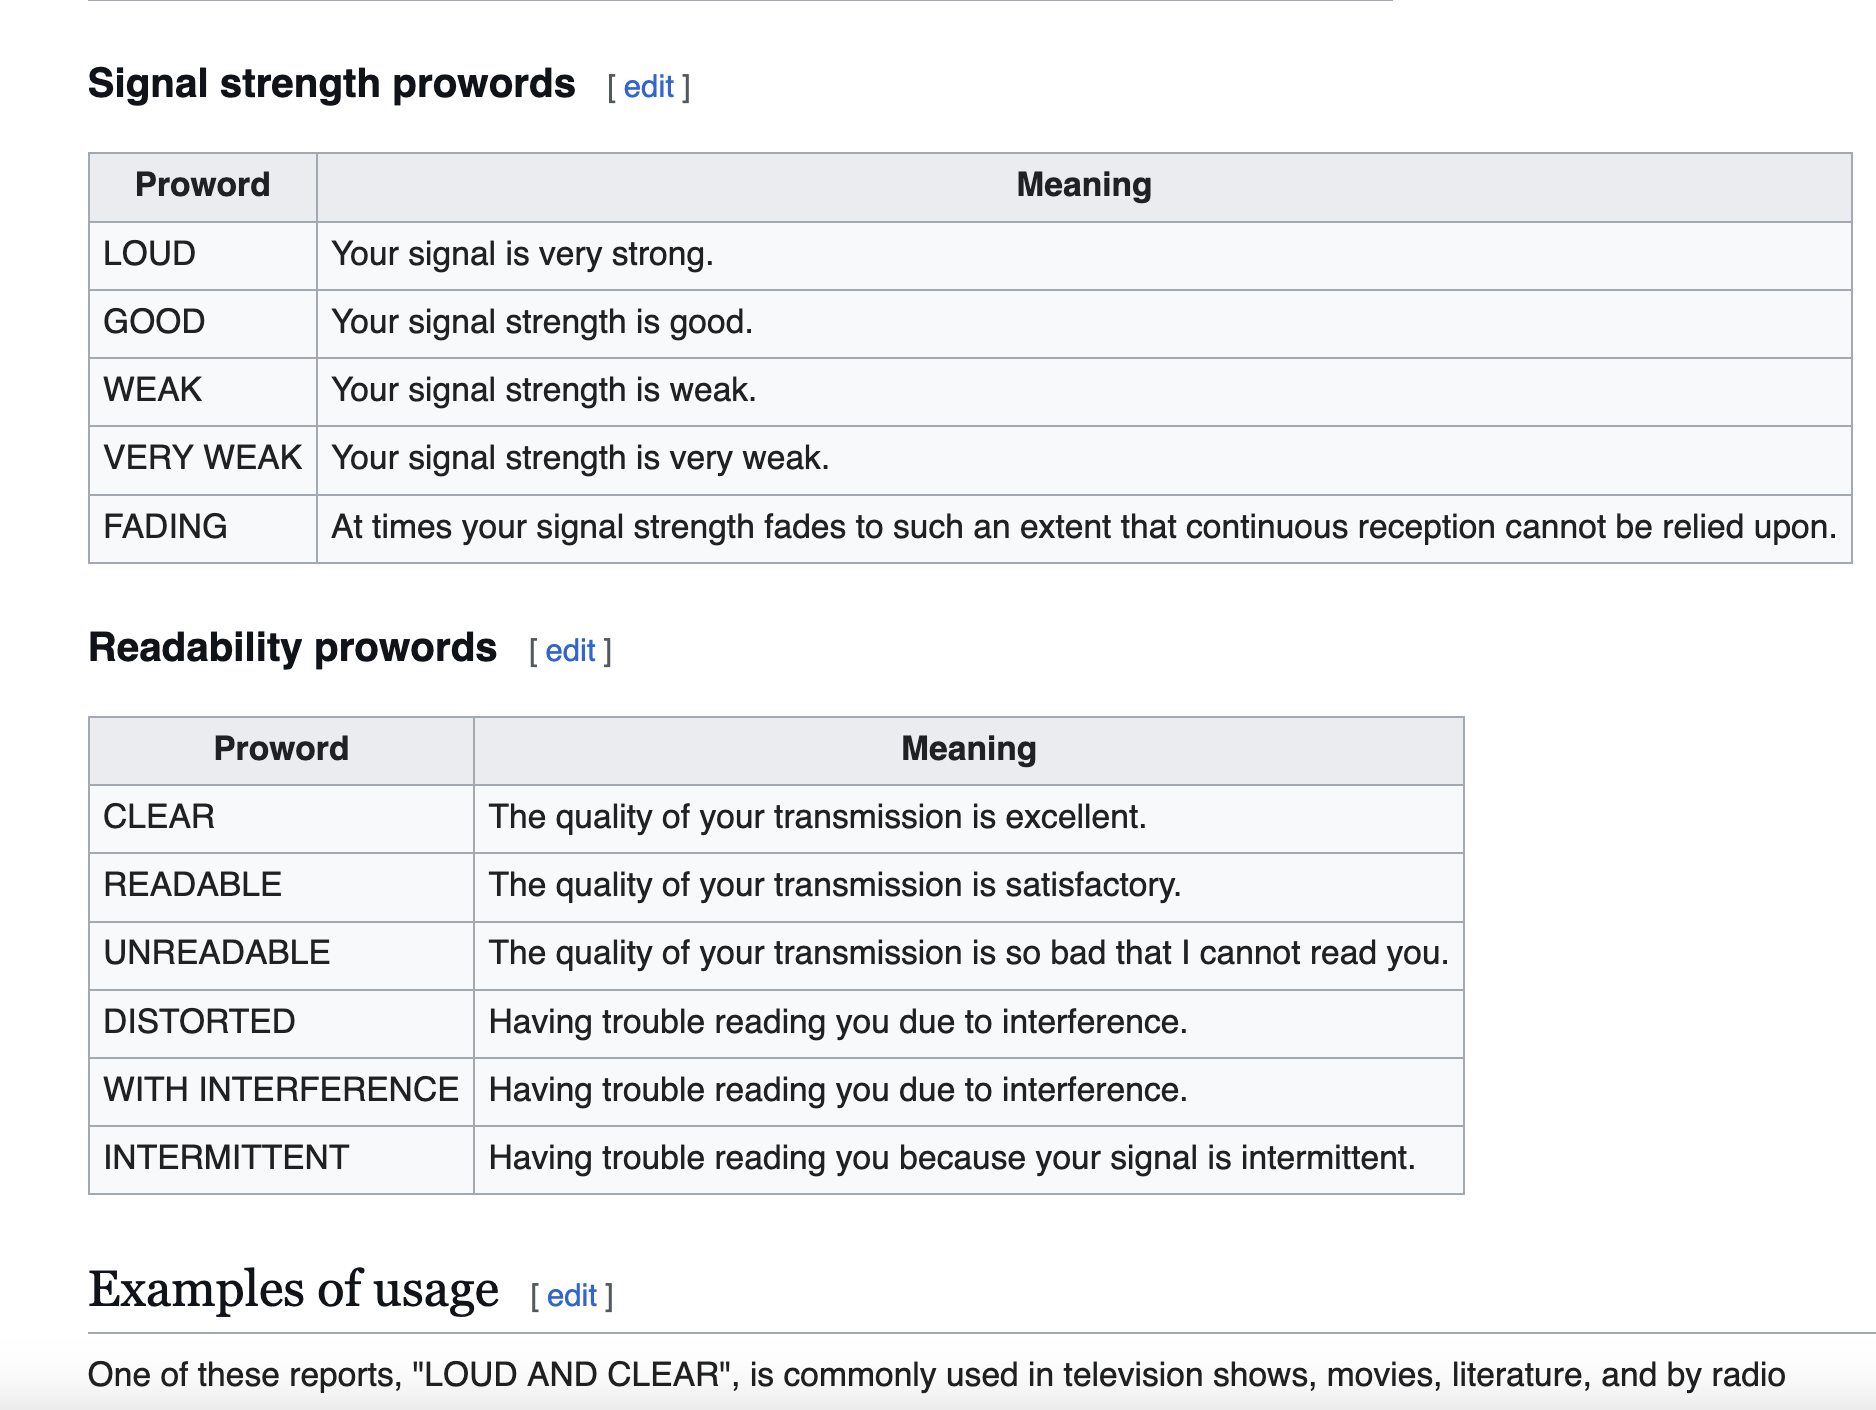Select the WITH INTERFERENCE proword cell
Screen dimensions: 1876x1410
[281, 1090]
